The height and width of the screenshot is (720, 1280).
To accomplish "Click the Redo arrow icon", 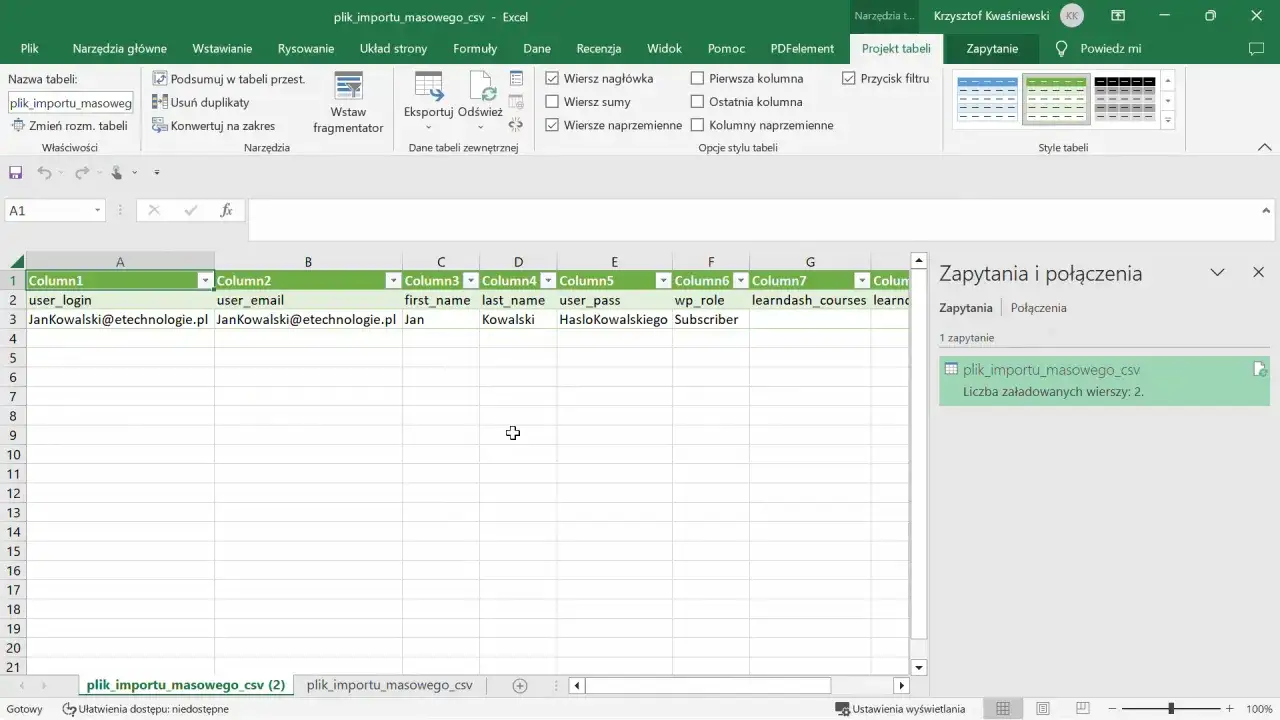I will (82, 172).
